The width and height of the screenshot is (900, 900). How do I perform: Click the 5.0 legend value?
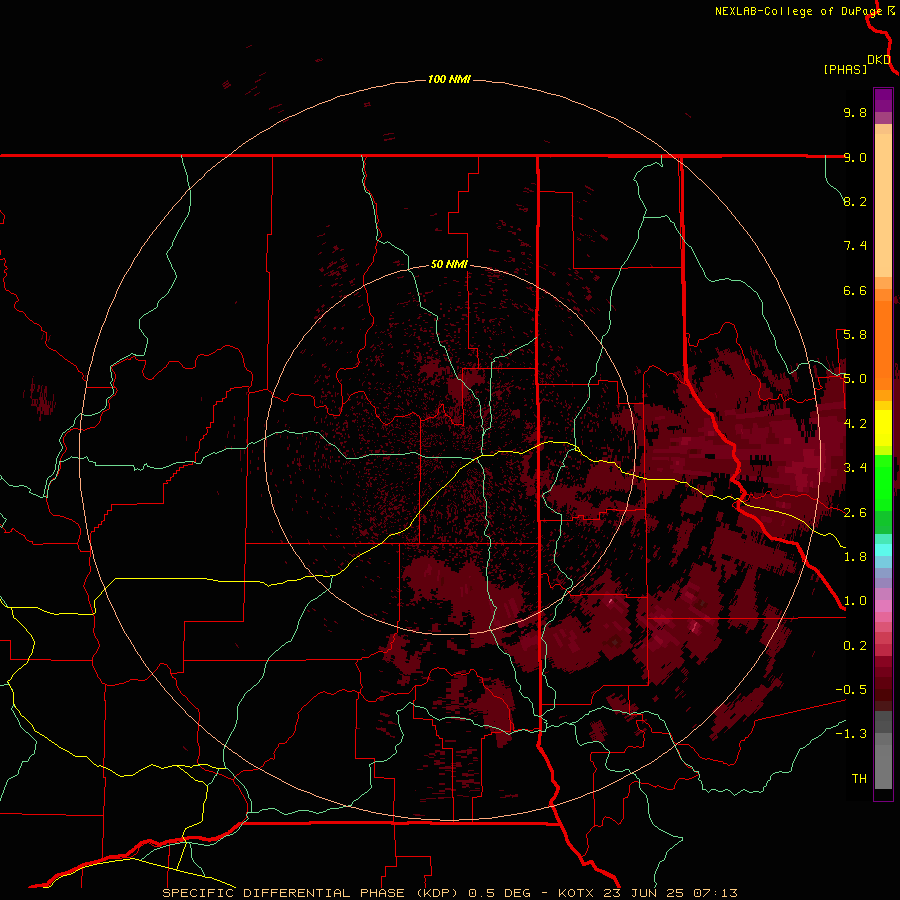[855, 379]
